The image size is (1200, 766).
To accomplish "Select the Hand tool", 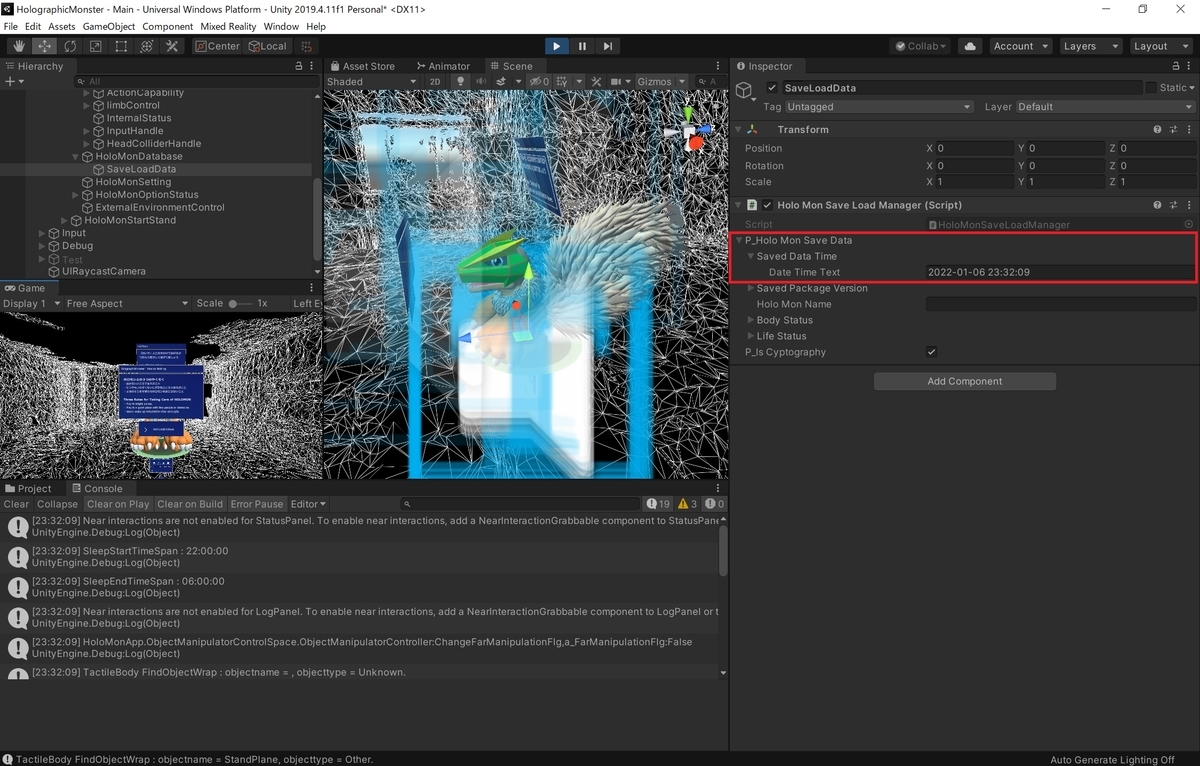I will point(19,46).
